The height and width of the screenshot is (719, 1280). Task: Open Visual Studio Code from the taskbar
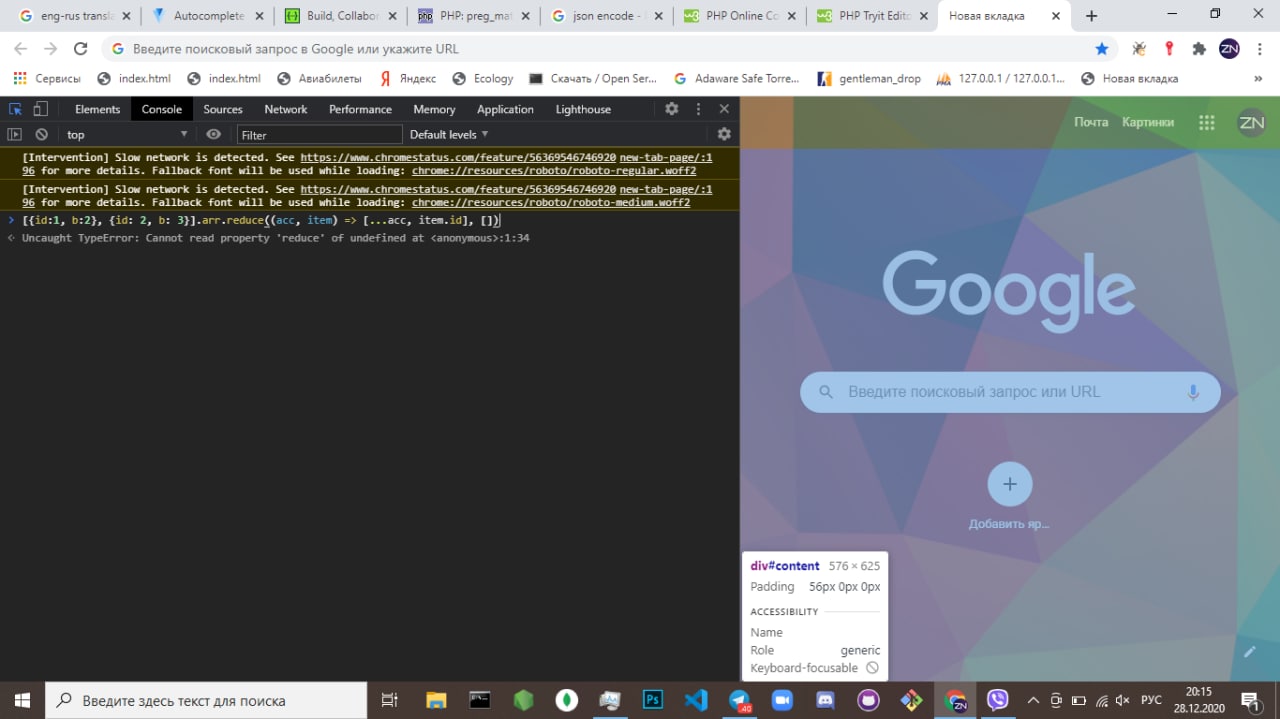696,700
